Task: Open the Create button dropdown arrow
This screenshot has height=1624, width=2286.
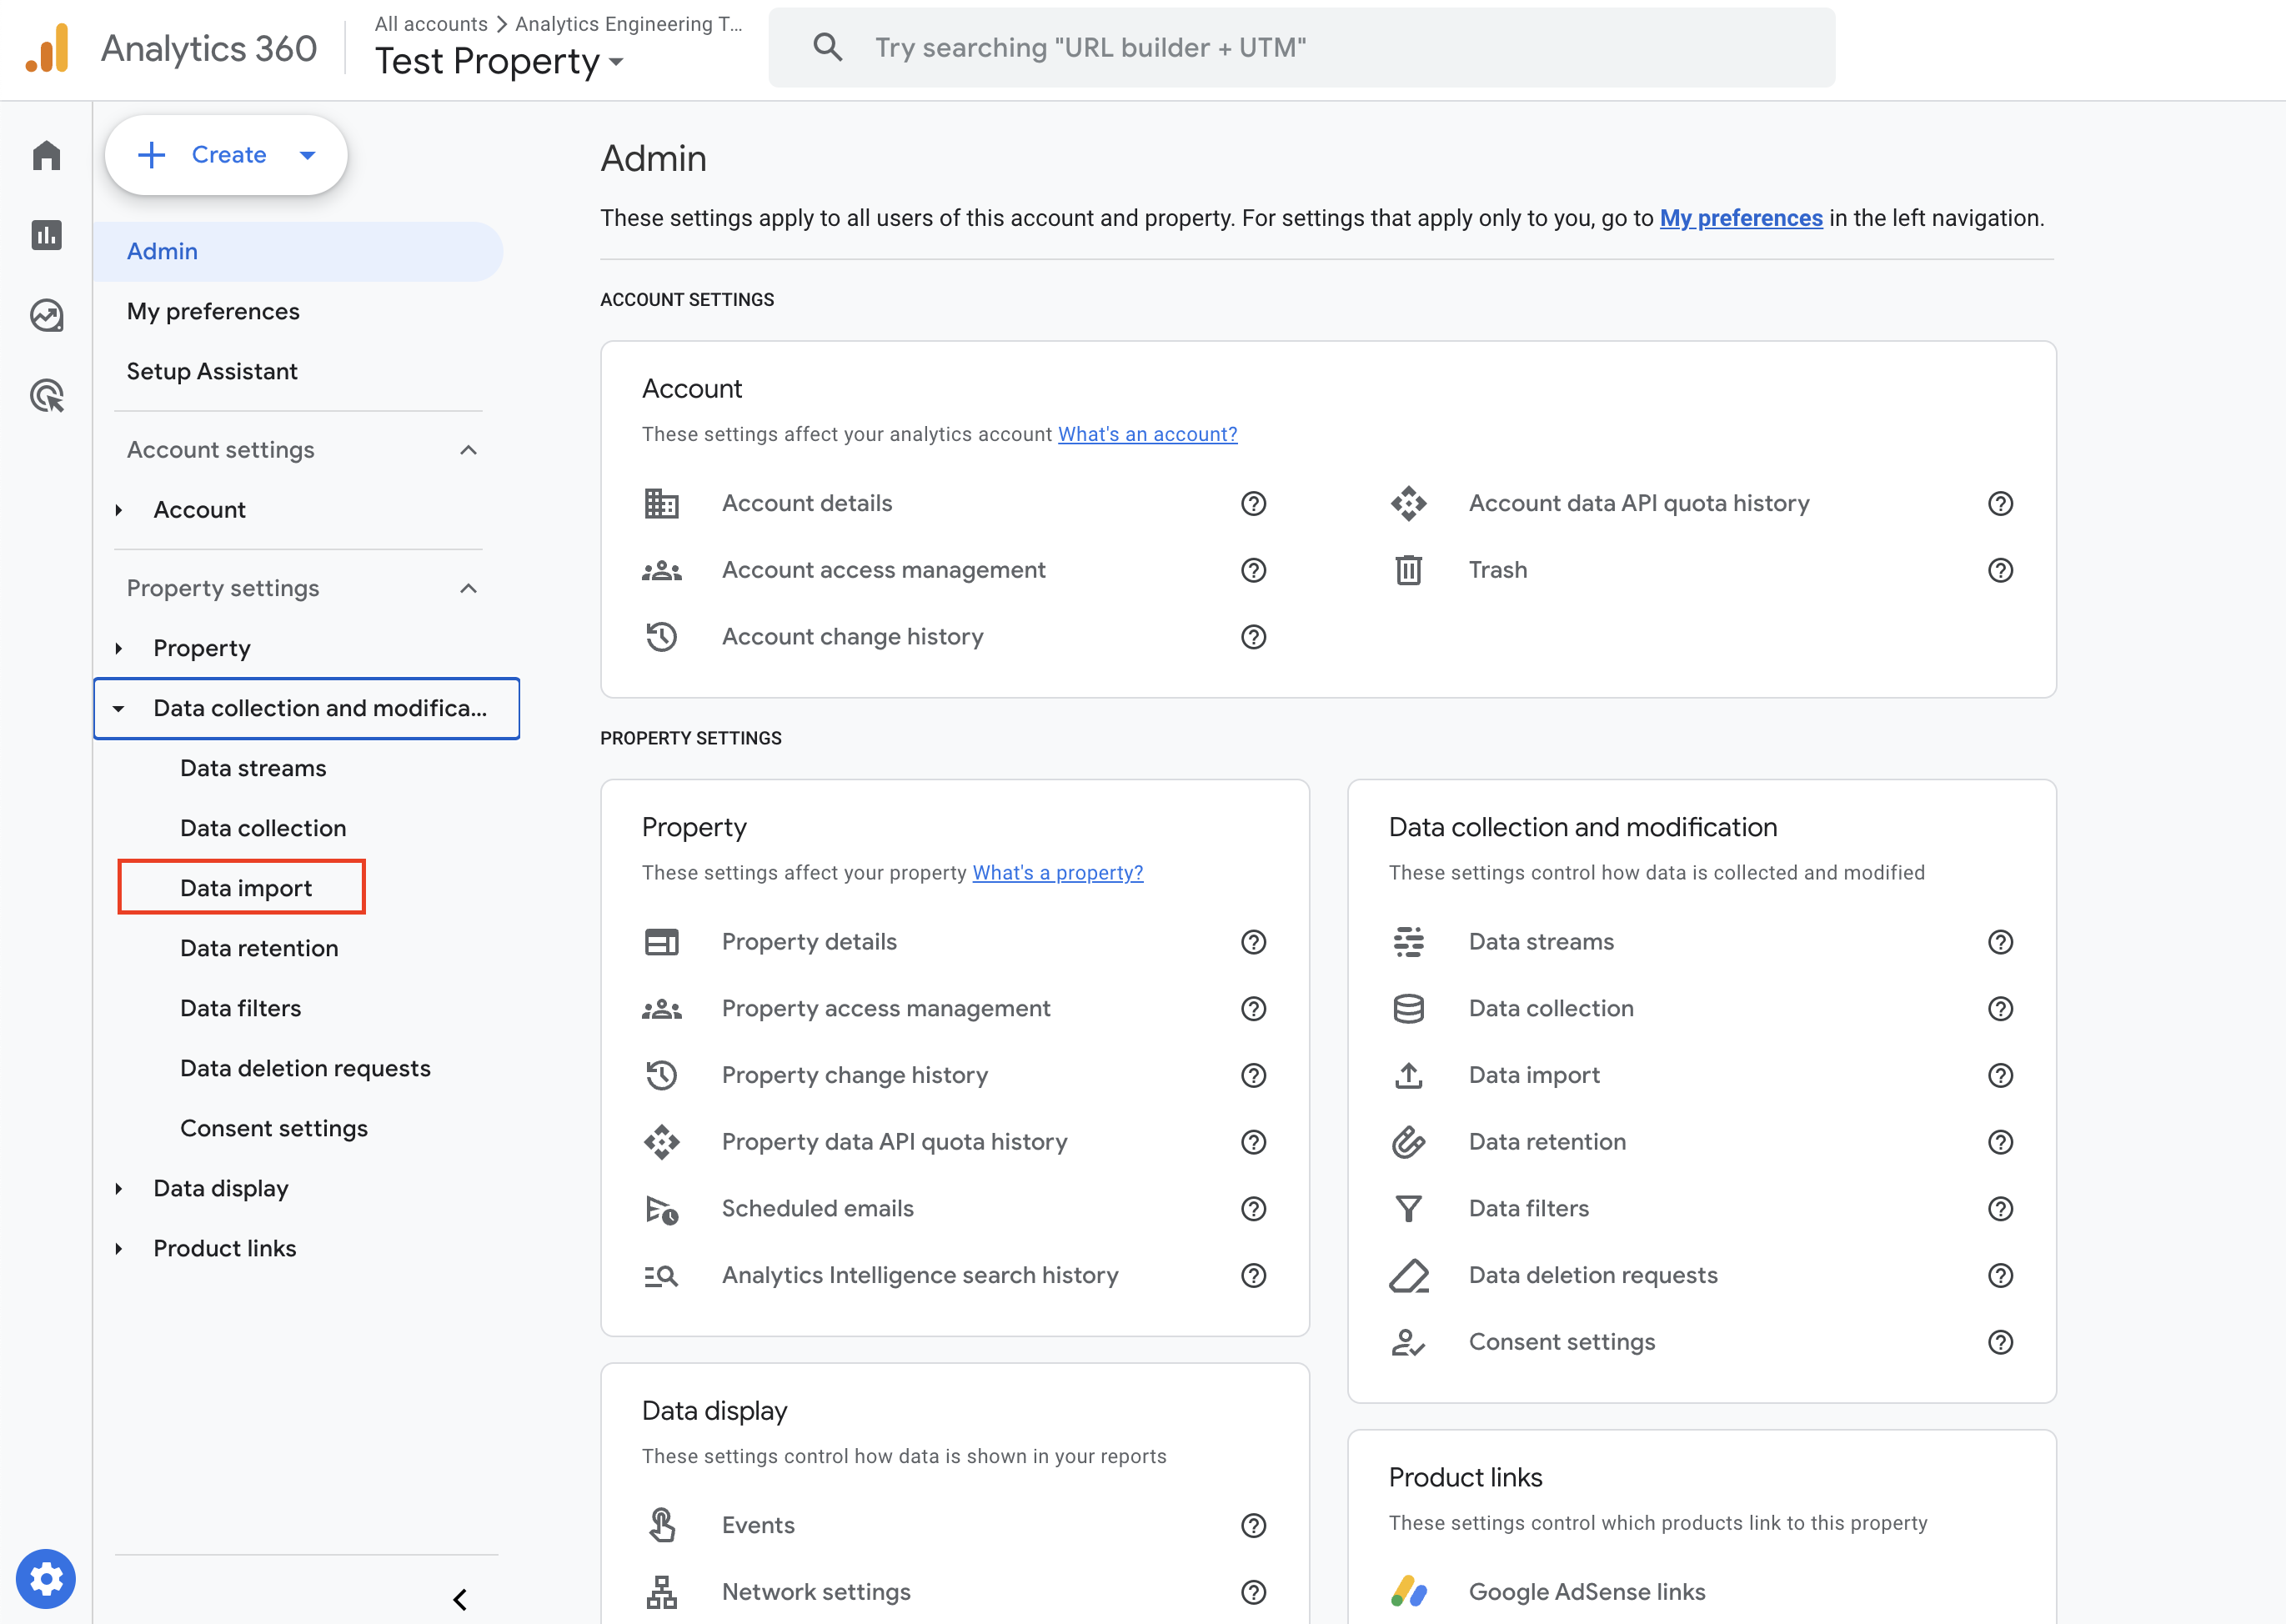Action: point(308,155)
